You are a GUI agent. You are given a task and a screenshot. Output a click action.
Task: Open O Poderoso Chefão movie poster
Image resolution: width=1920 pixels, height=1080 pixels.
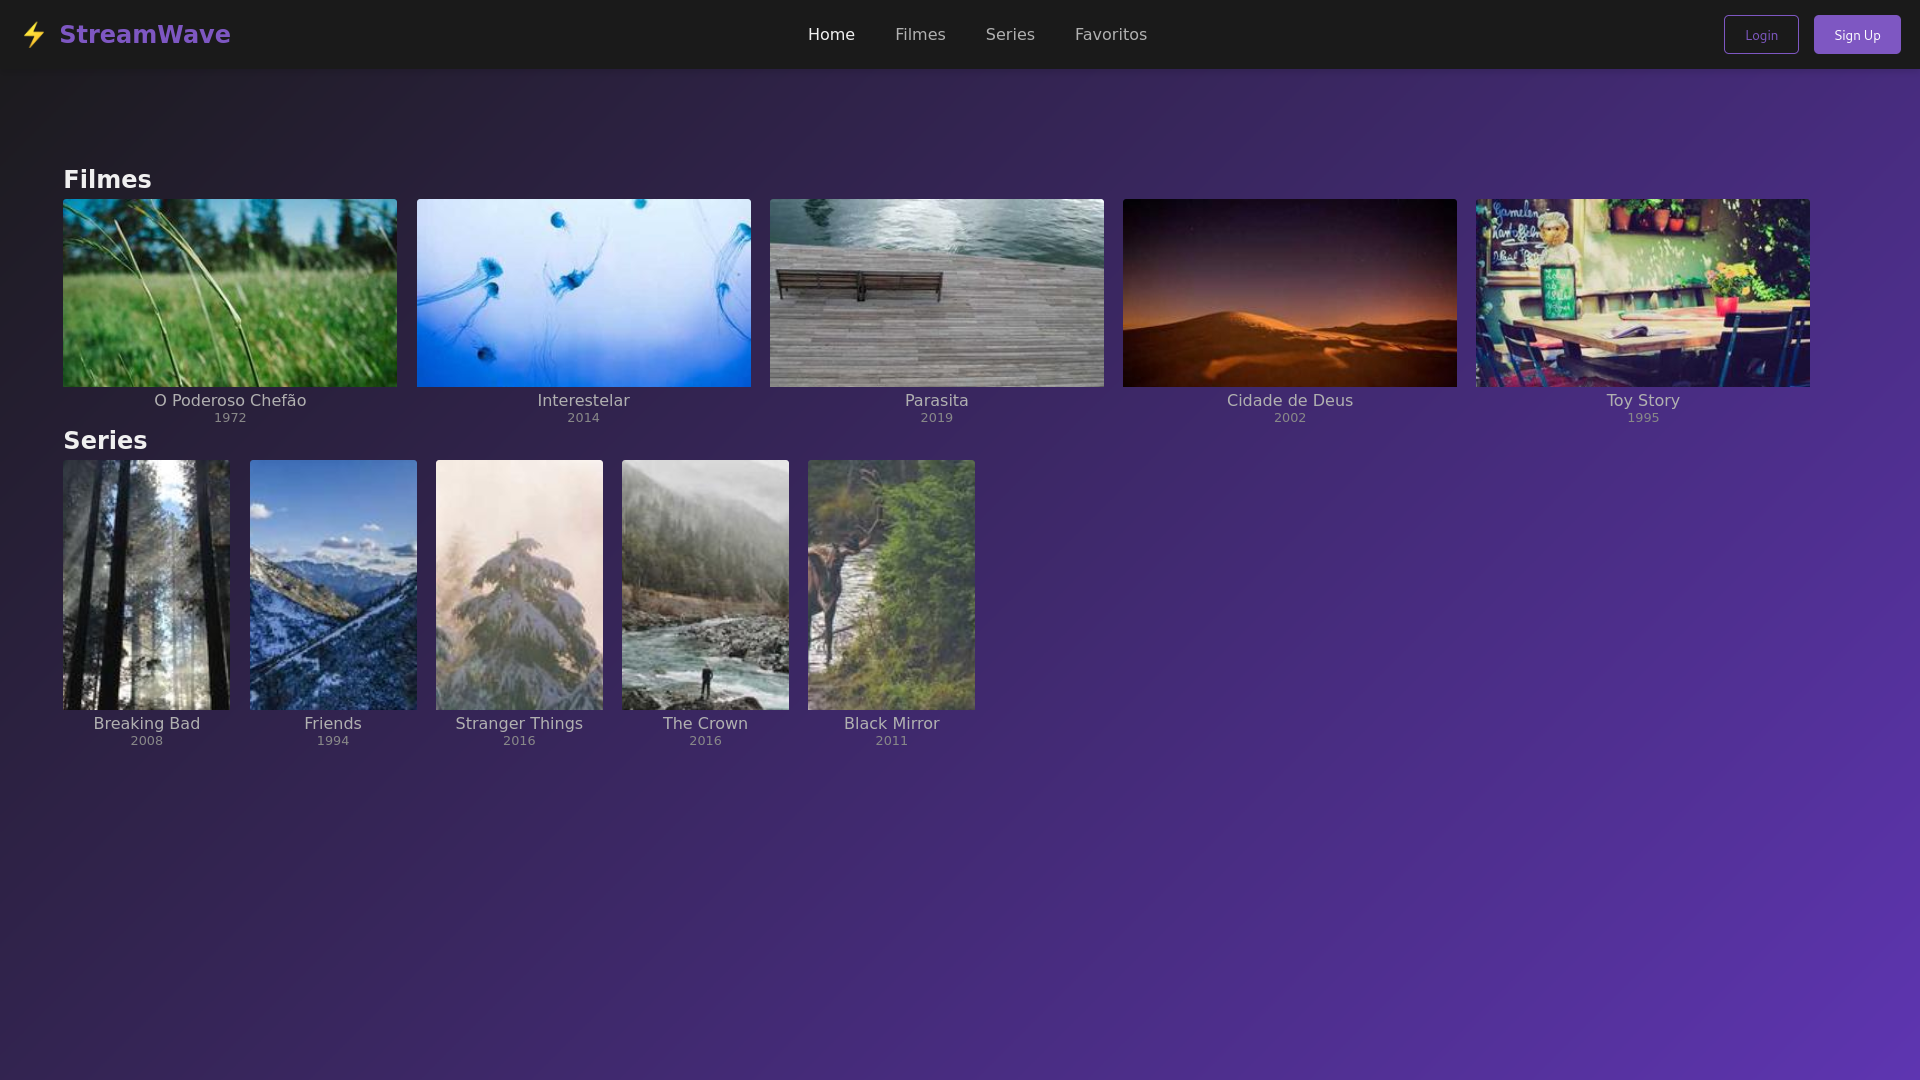[230, 293]
